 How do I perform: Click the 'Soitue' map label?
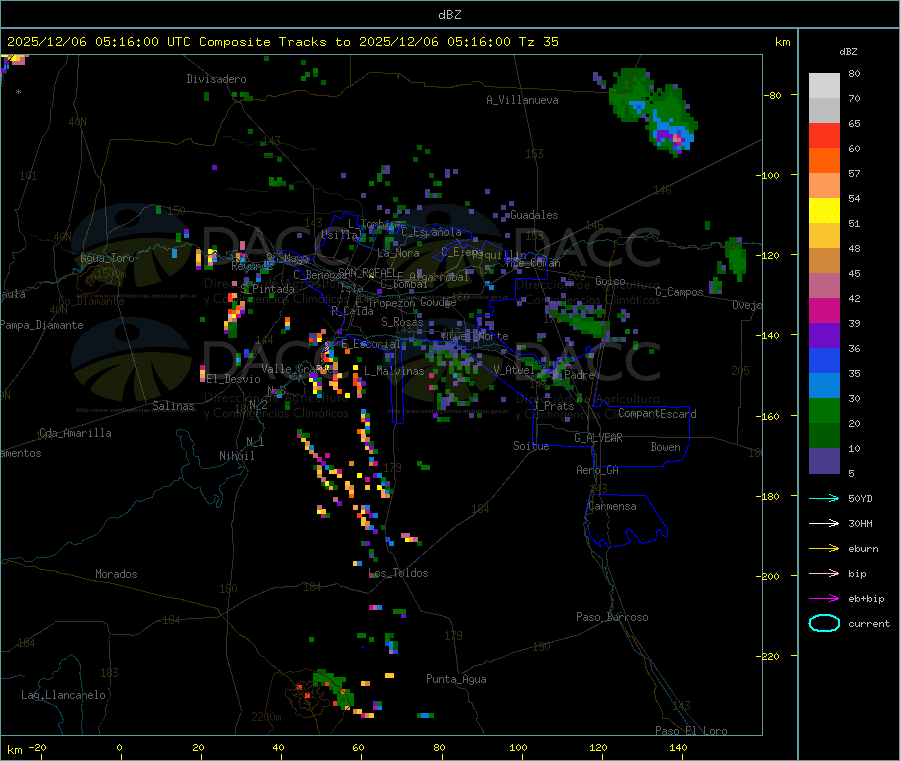tap(531, 446)
